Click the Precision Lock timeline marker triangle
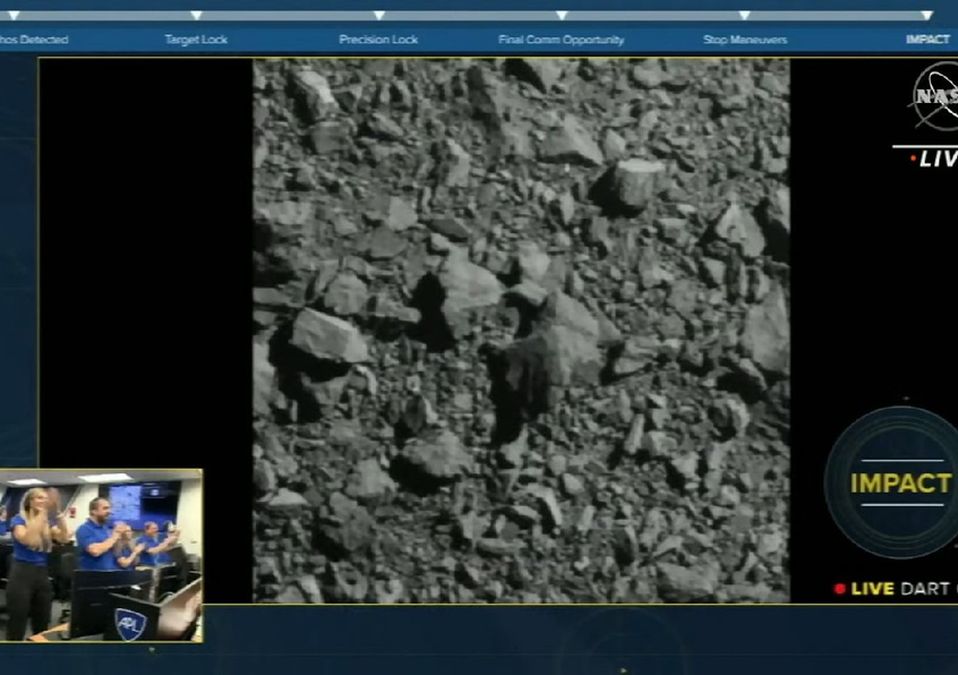The image size is (958, 675). [x=379, y=15]
